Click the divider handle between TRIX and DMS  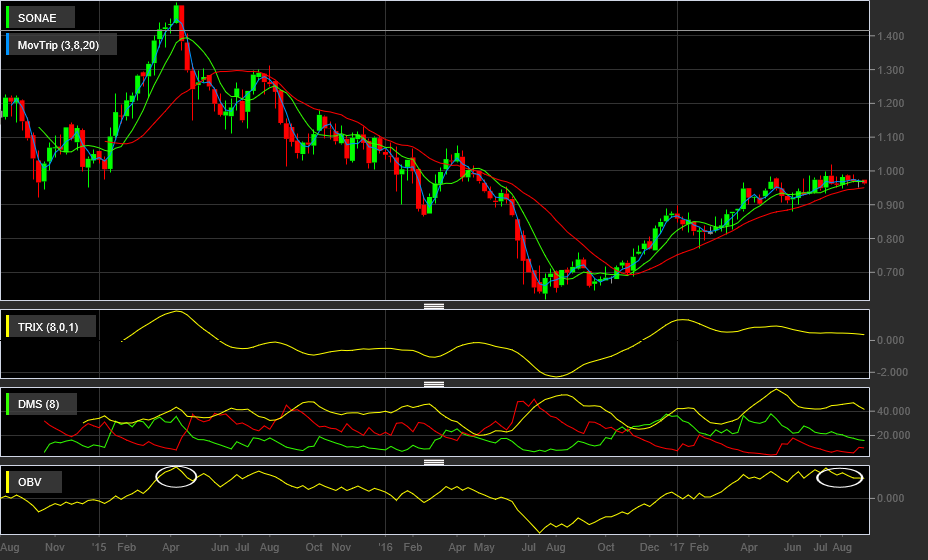point(434,384)
